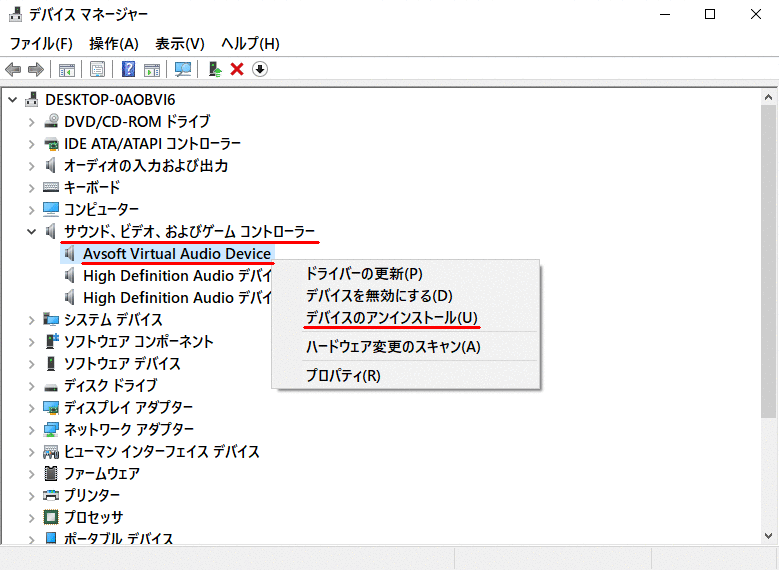The image size is (779, 570).
Task: Open the 操作(A) menu
Action: point(114,44)
